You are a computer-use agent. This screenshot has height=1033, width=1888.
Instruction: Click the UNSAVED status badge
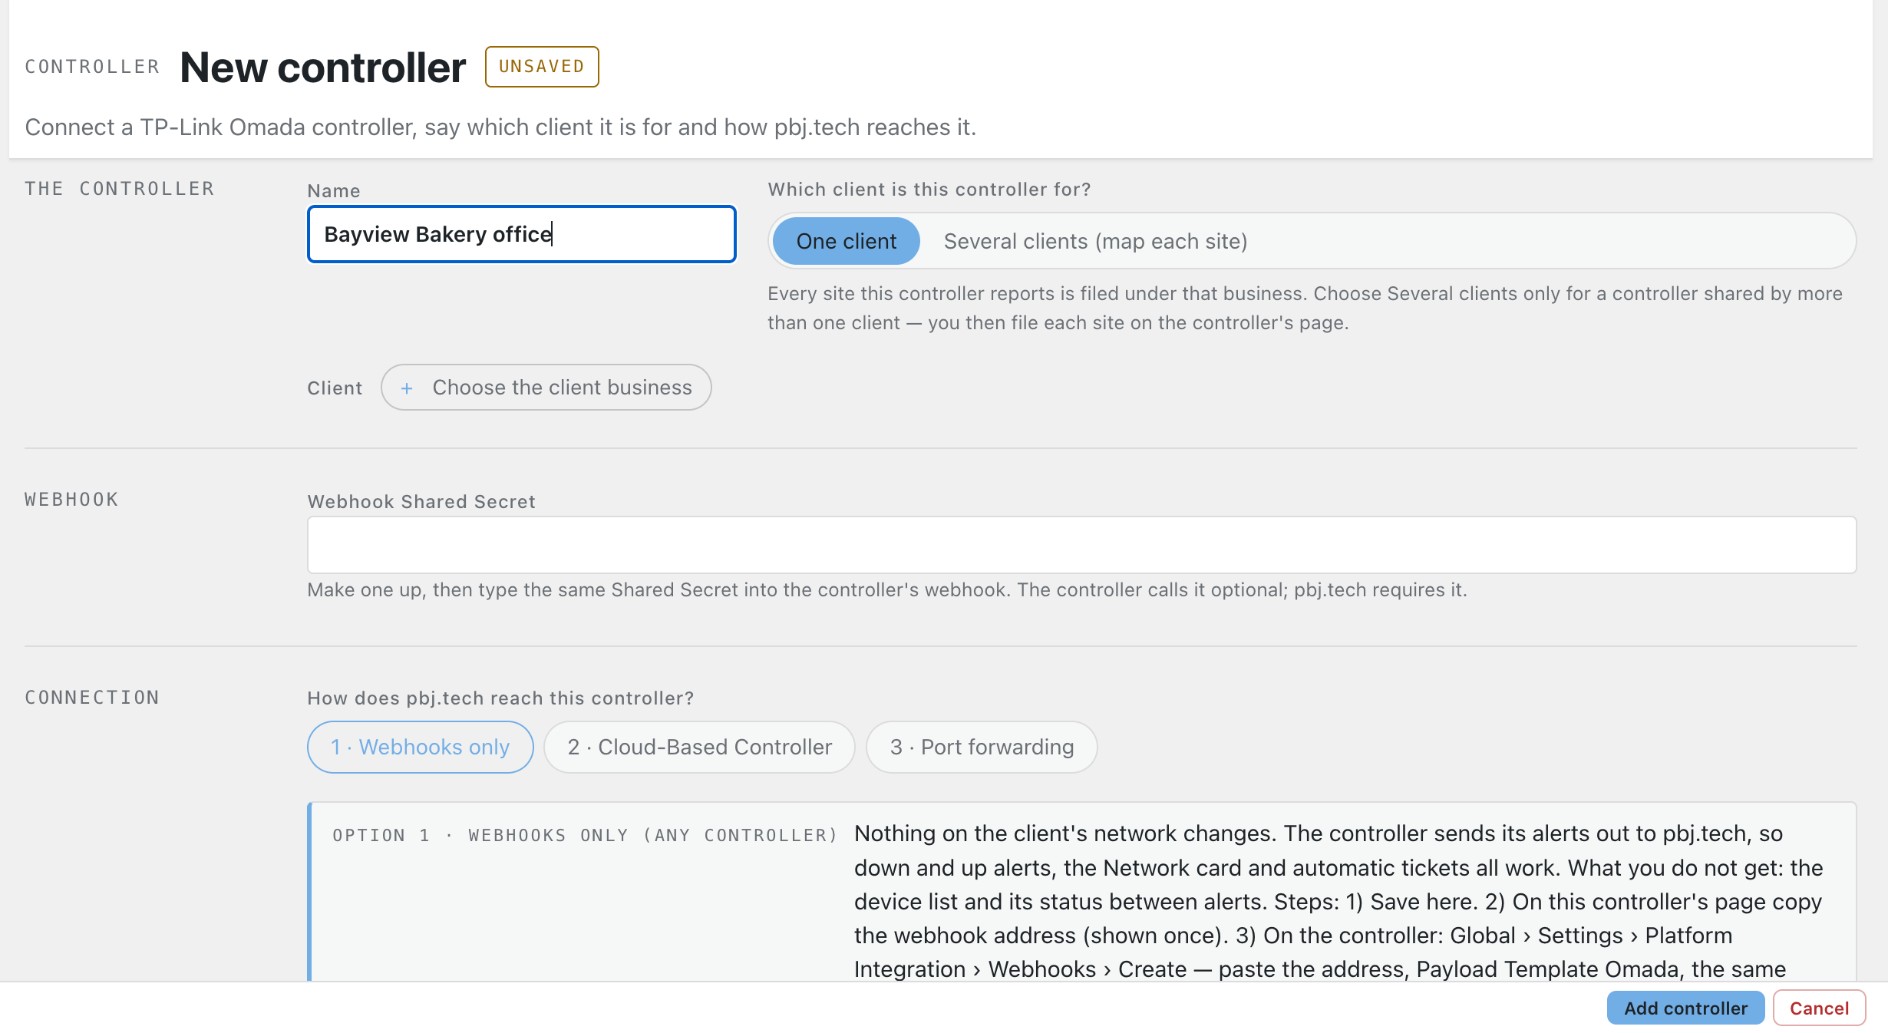click(542, 67)
